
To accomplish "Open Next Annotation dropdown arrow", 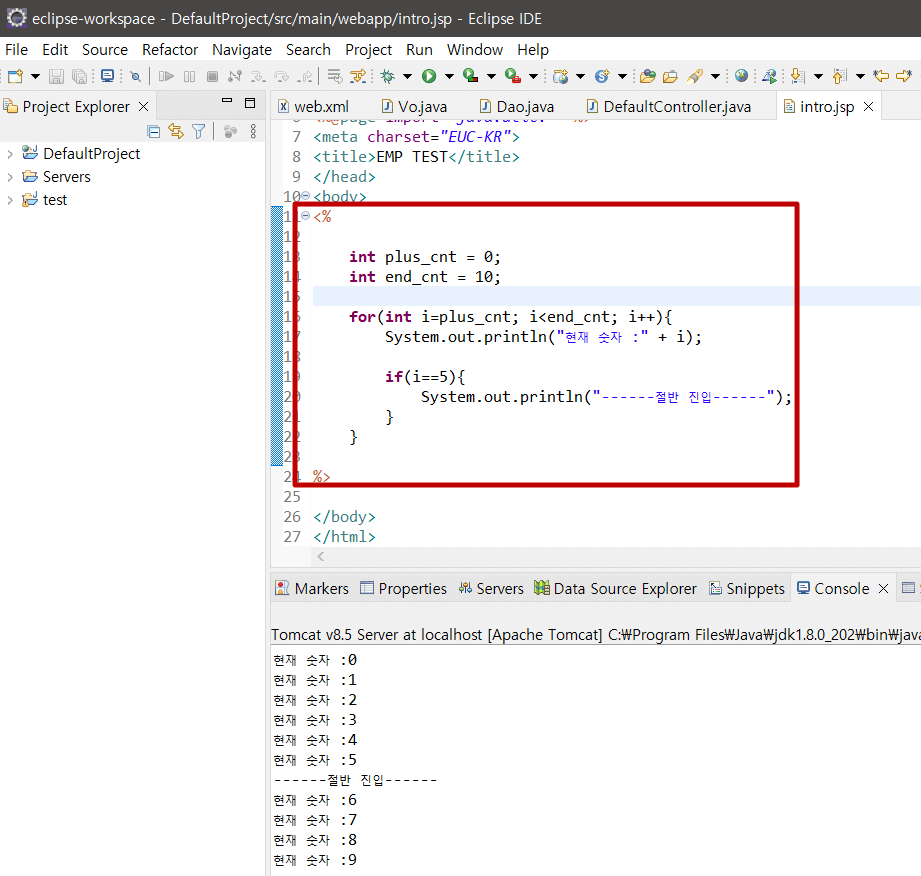I will coord(818,76).
